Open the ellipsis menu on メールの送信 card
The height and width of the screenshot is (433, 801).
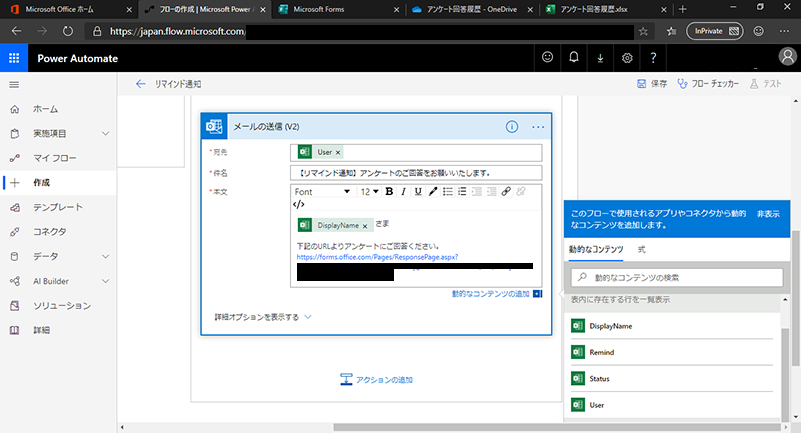538,127
